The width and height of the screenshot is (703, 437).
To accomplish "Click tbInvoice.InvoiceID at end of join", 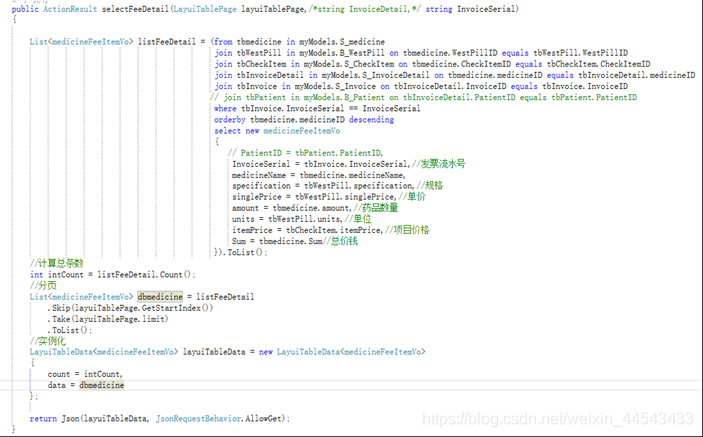I will click(x=585, y=86).
